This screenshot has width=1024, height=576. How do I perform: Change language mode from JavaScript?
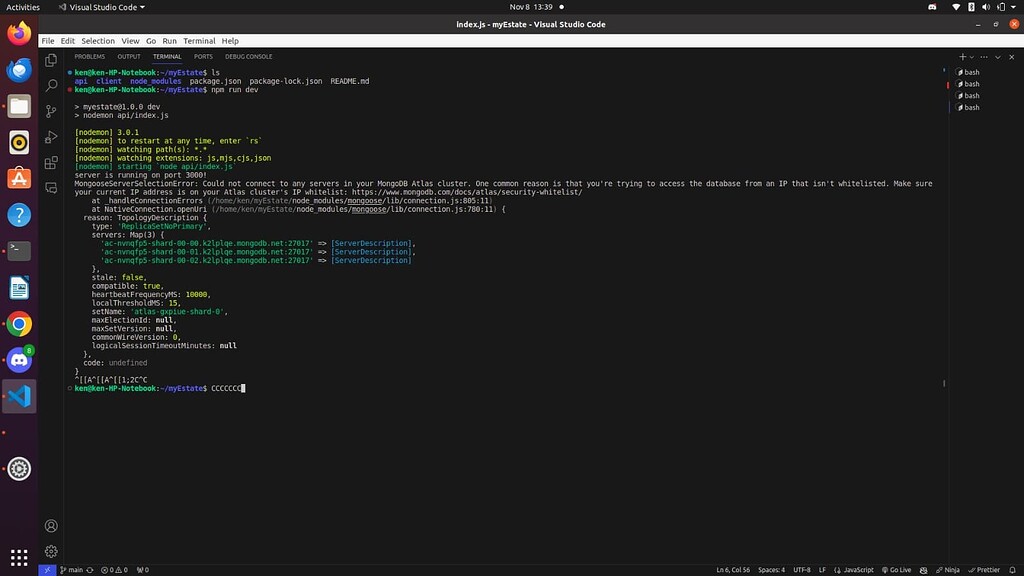(858, 570)
